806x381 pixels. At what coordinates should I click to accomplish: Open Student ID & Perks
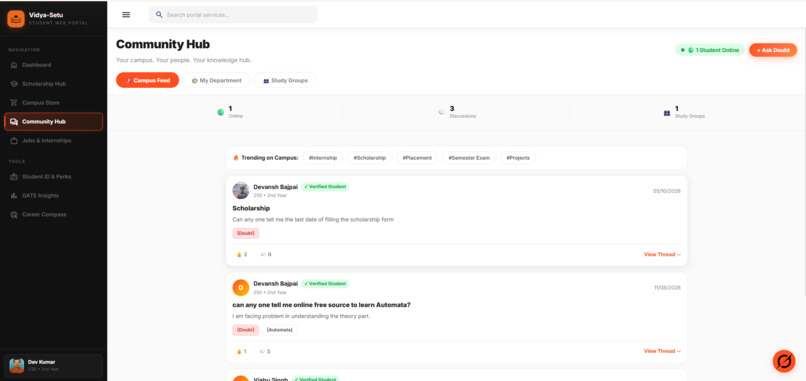tap(53, 177)
